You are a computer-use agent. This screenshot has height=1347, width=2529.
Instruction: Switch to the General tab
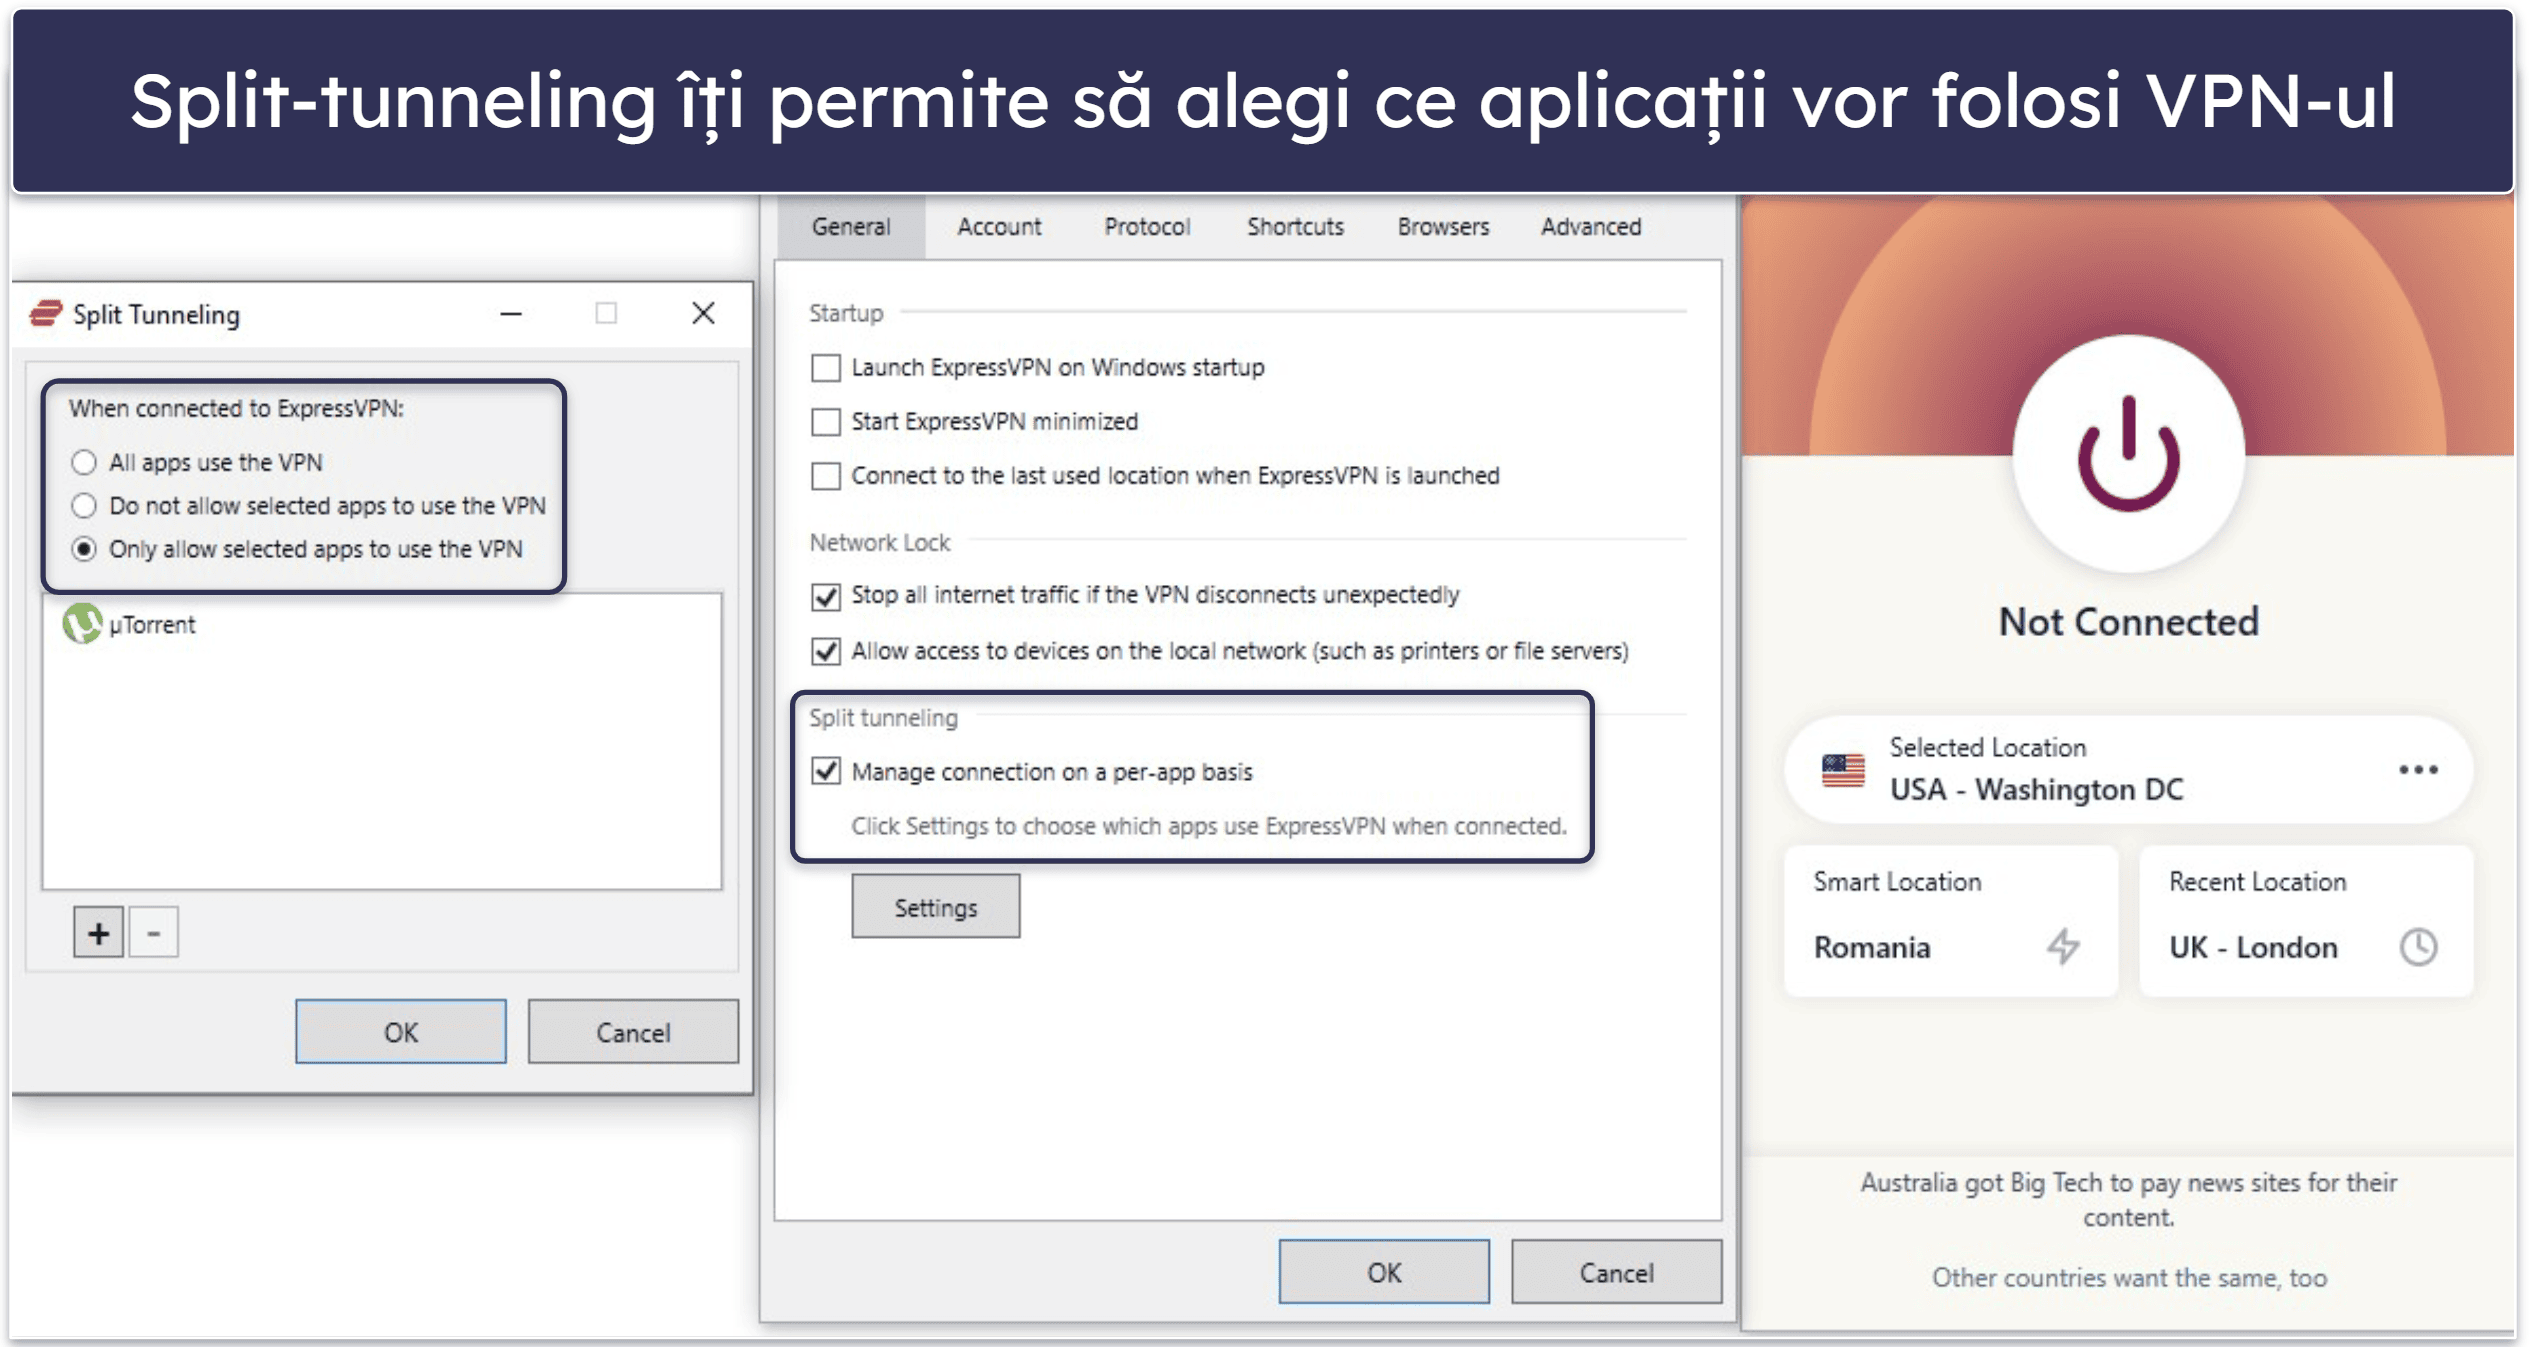point(850,227)
